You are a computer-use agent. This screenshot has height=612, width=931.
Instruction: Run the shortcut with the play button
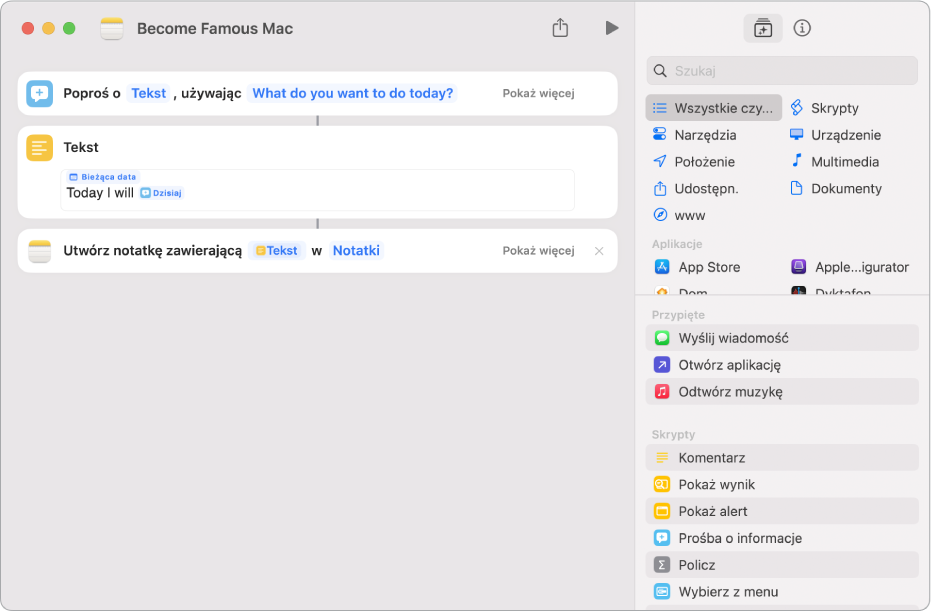click(611, 29)
